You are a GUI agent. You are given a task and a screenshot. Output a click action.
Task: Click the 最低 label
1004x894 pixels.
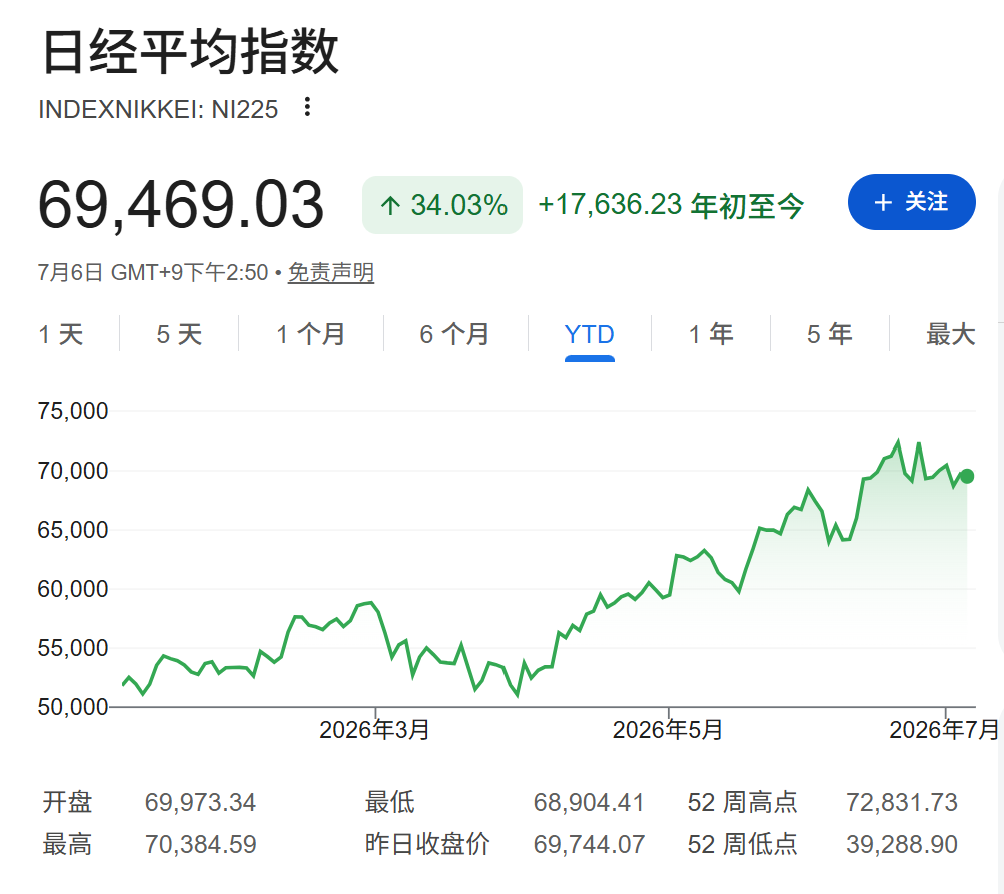point(390,802)
